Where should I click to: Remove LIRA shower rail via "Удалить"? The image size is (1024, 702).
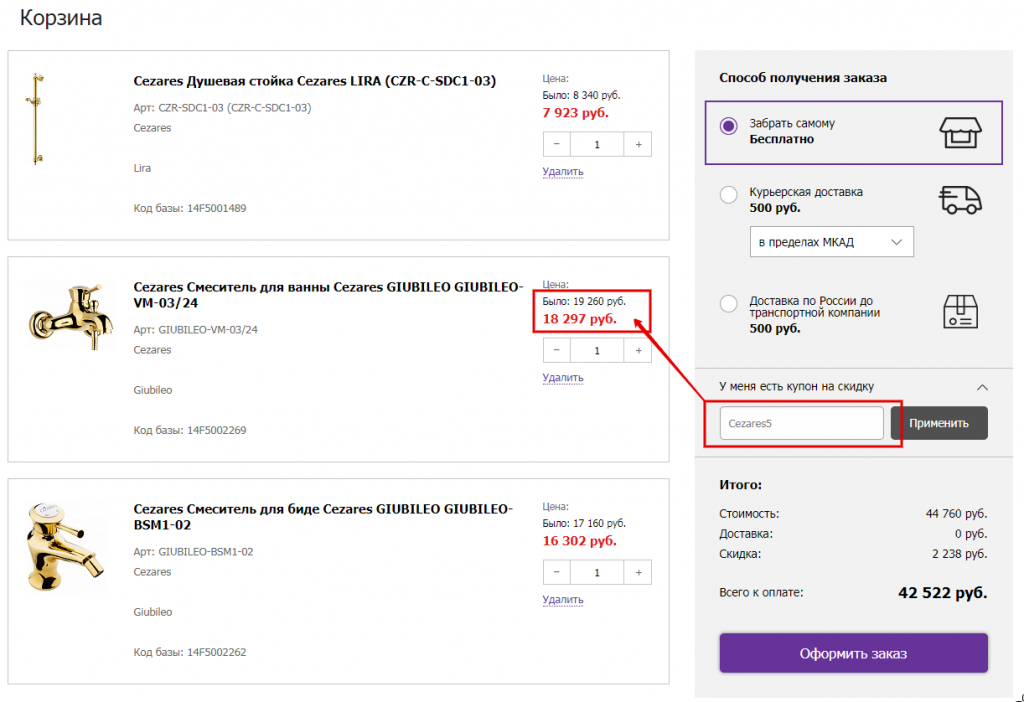tap(563, 172)
